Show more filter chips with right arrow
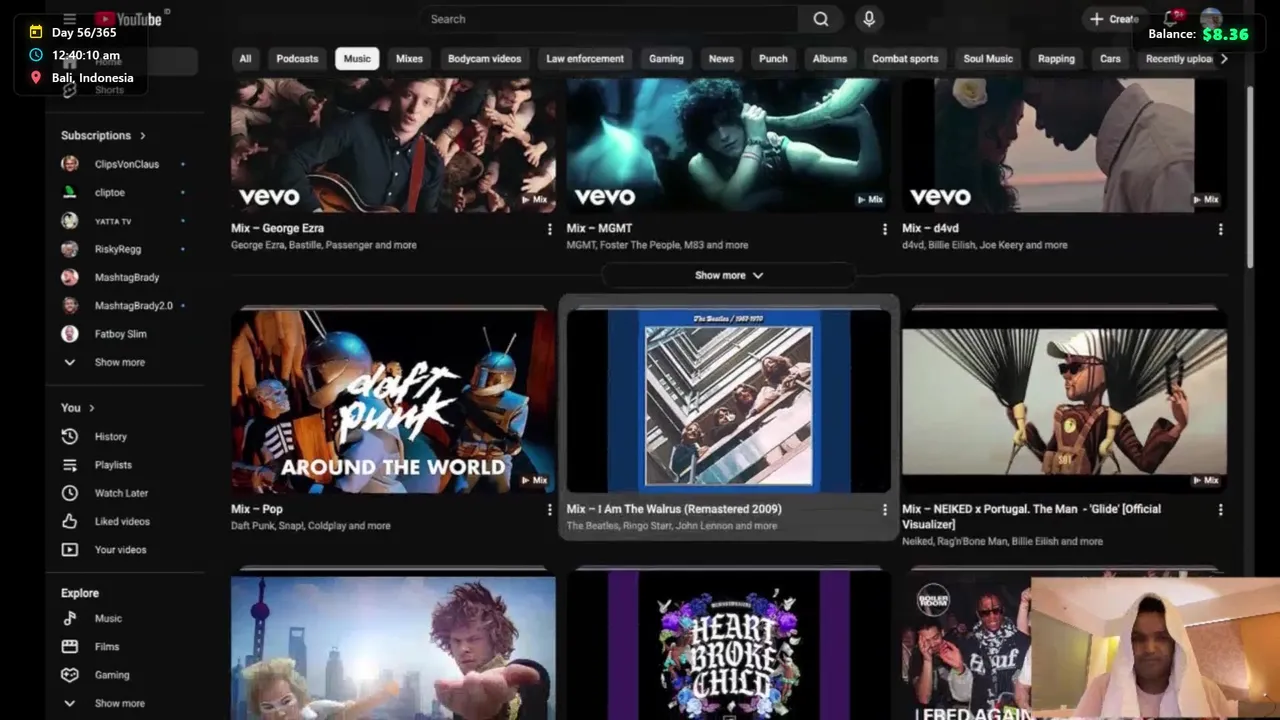This screenshot has width=1280, height=720. click(1224, 58)
